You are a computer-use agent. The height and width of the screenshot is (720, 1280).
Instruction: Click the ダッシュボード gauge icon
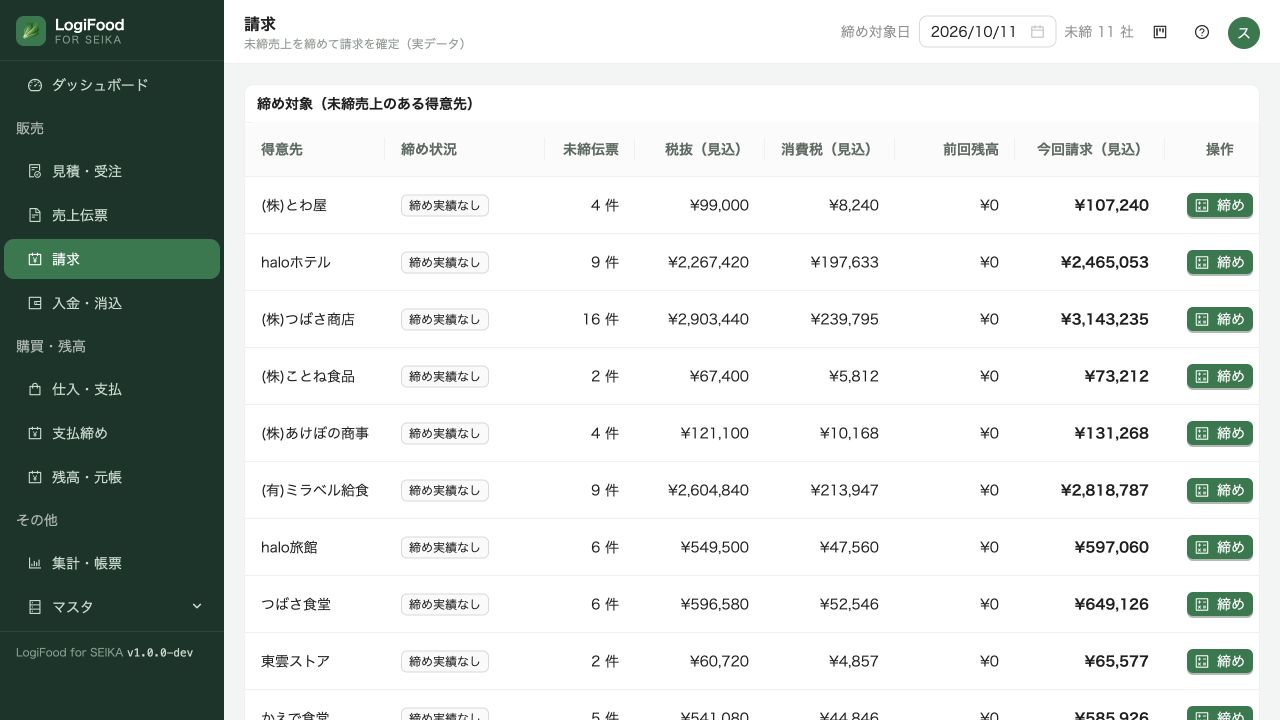pyautogui.click(x=35, y=85)
